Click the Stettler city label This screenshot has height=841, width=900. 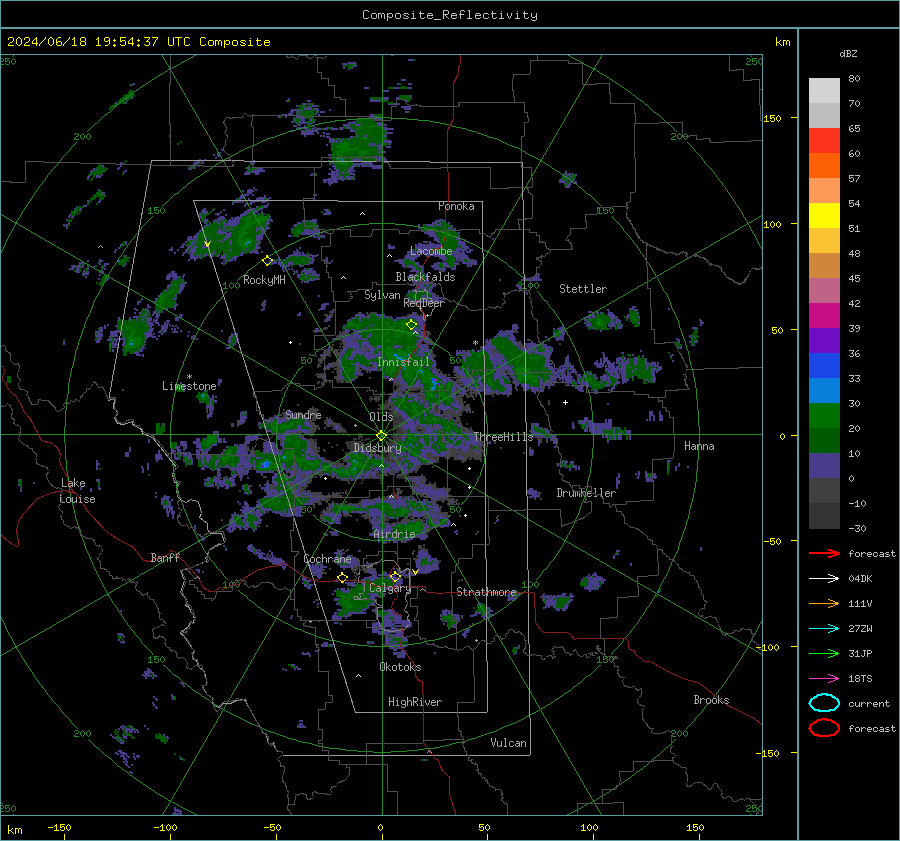pyautogui.click(x=583, y=289)
